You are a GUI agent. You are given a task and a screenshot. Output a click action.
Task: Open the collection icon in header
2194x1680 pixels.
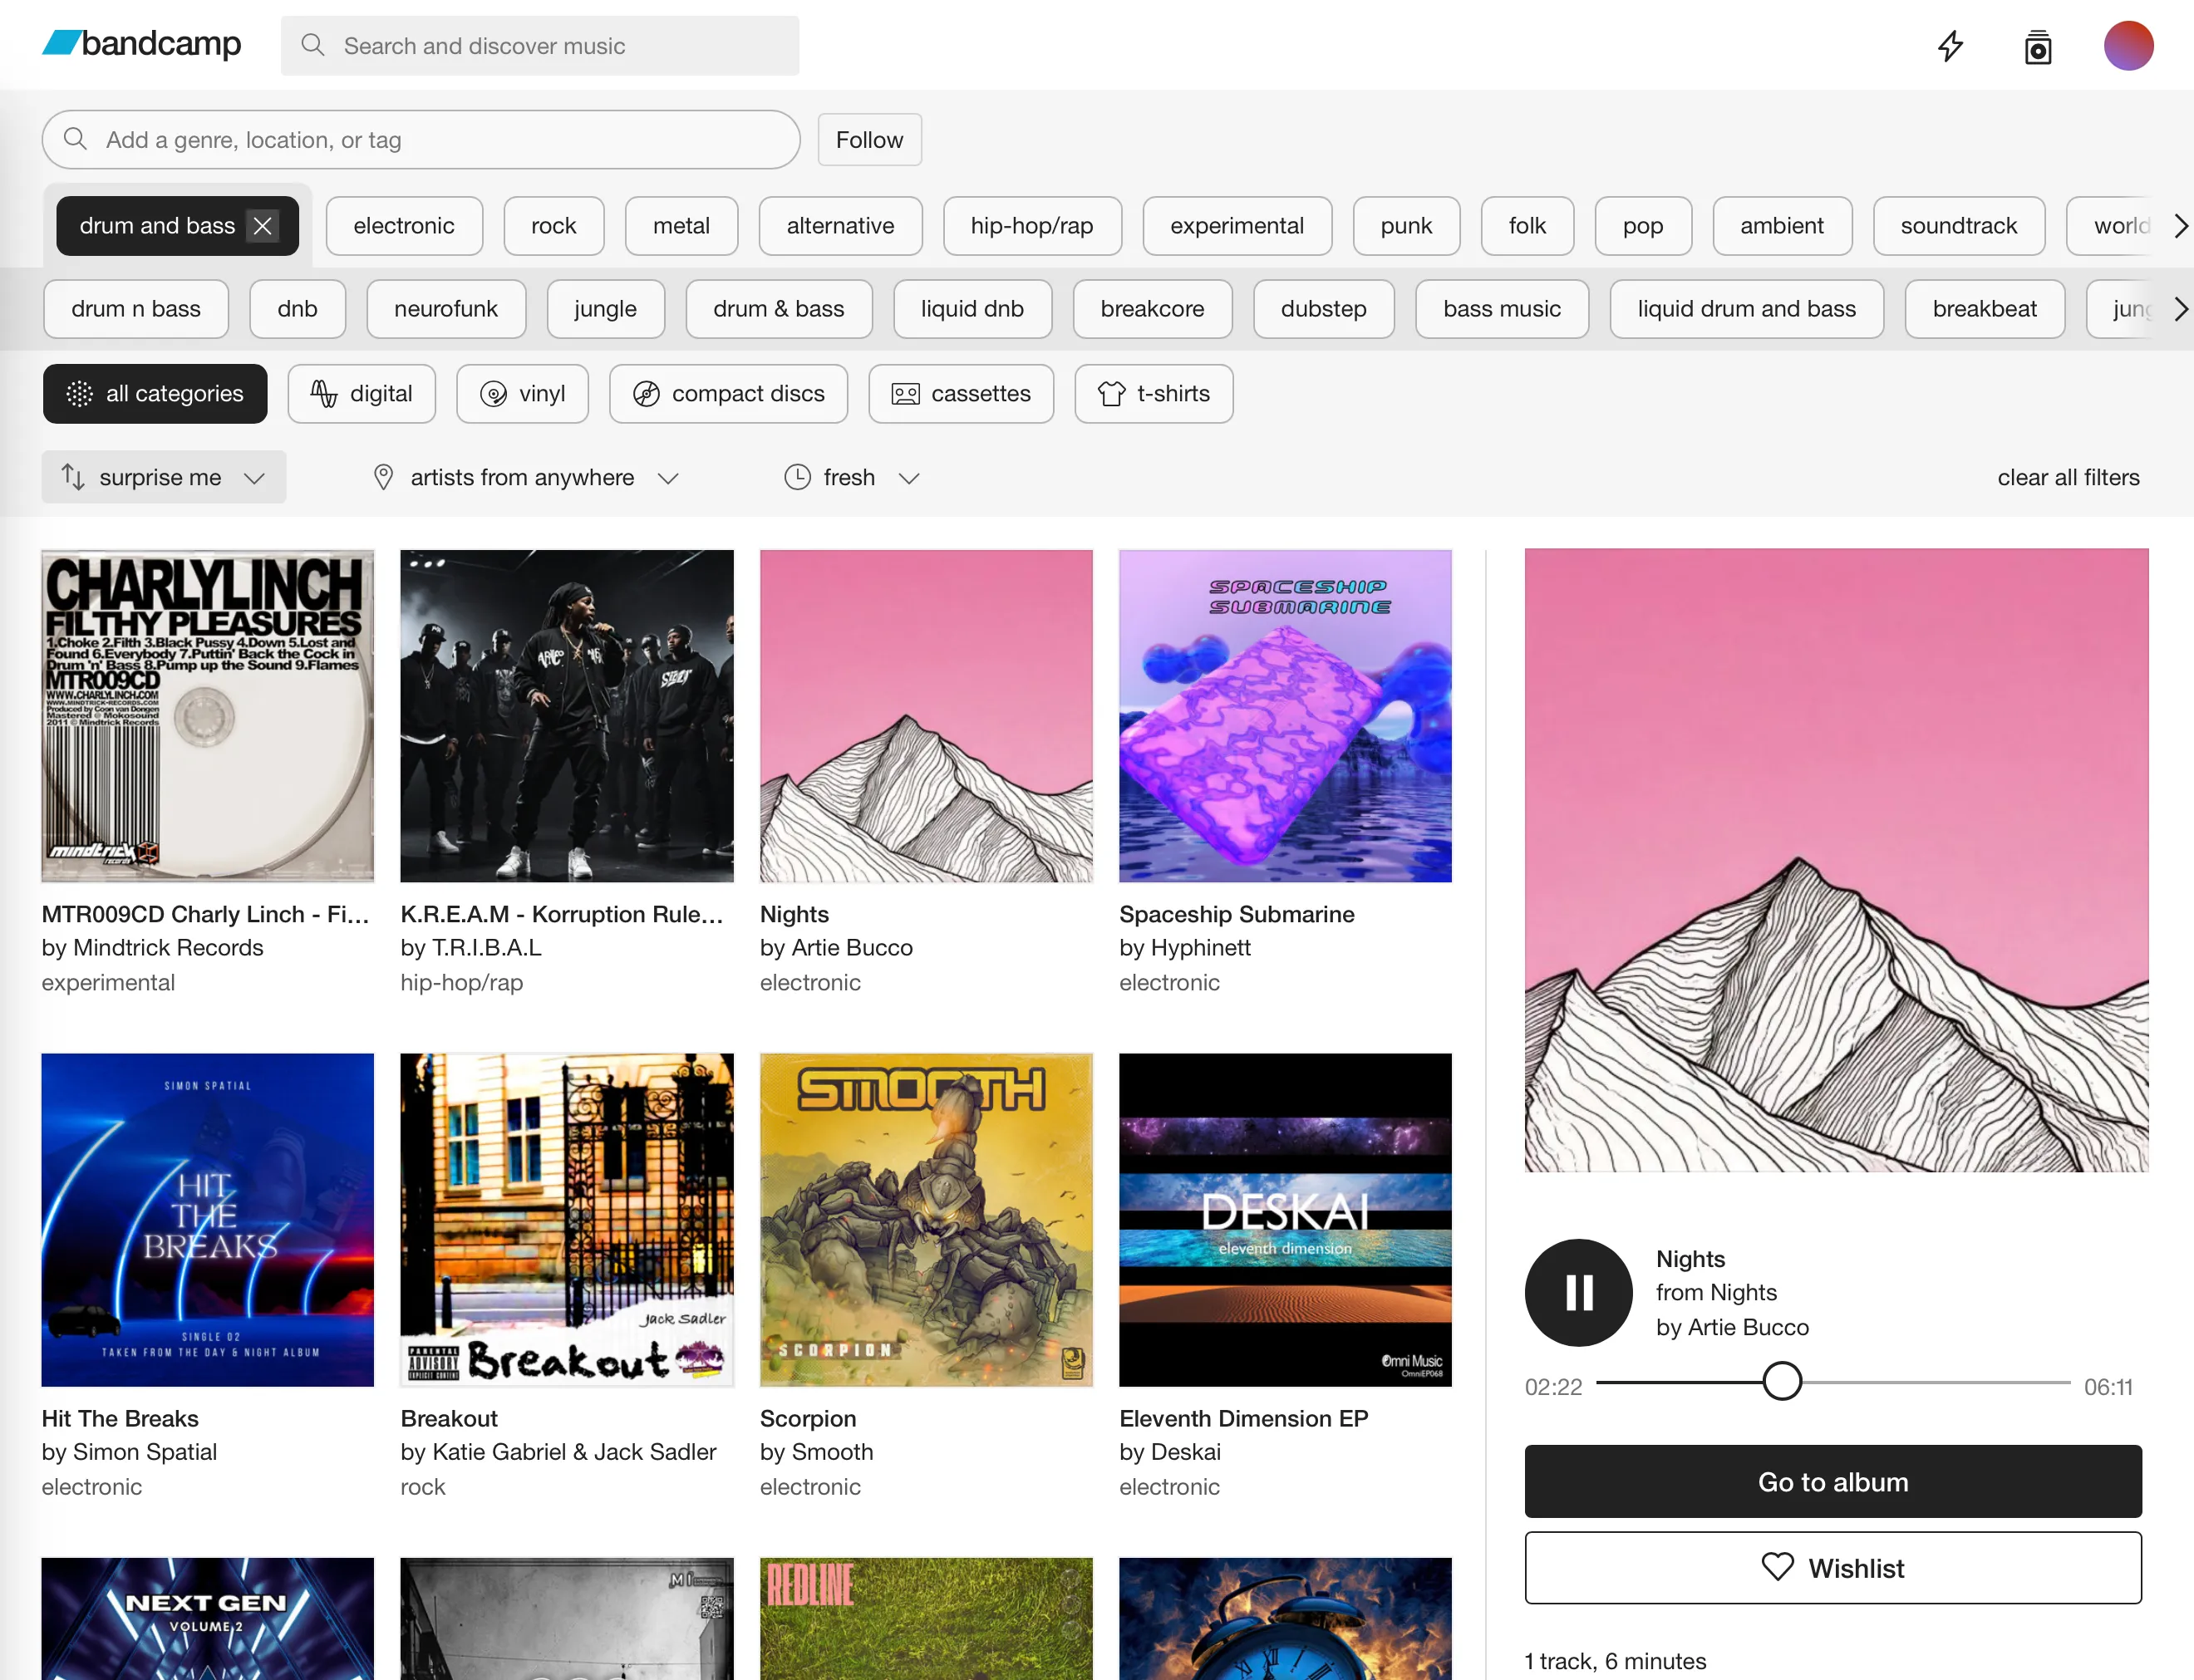pos(2037,47)
